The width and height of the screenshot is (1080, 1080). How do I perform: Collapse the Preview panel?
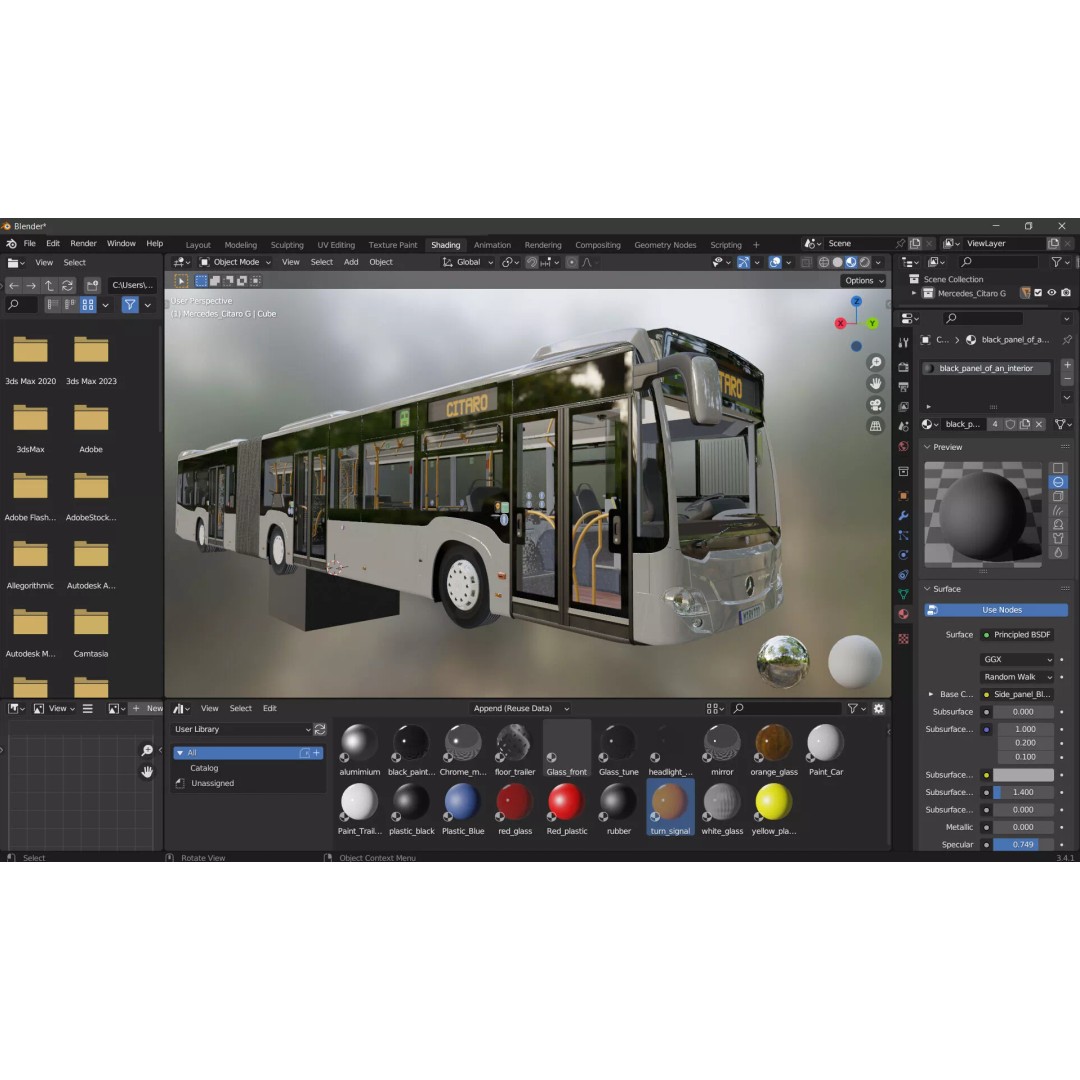(x=927, y=448)
